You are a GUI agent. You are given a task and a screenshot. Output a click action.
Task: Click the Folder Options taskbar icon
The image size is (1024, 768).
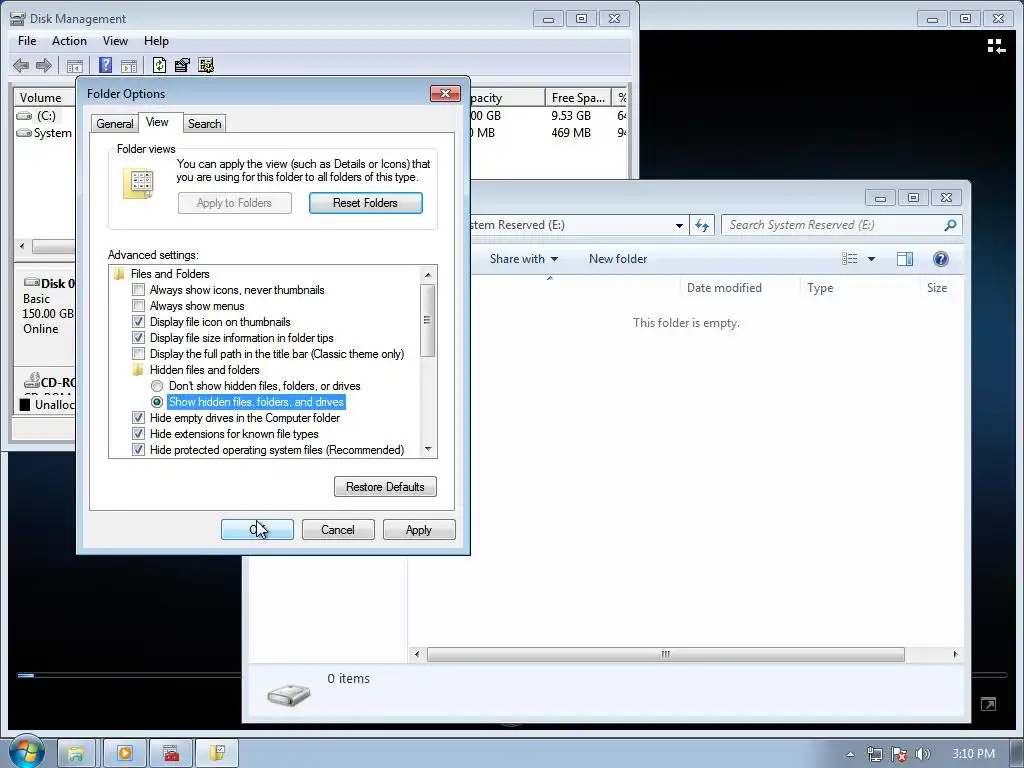[217, 754]
